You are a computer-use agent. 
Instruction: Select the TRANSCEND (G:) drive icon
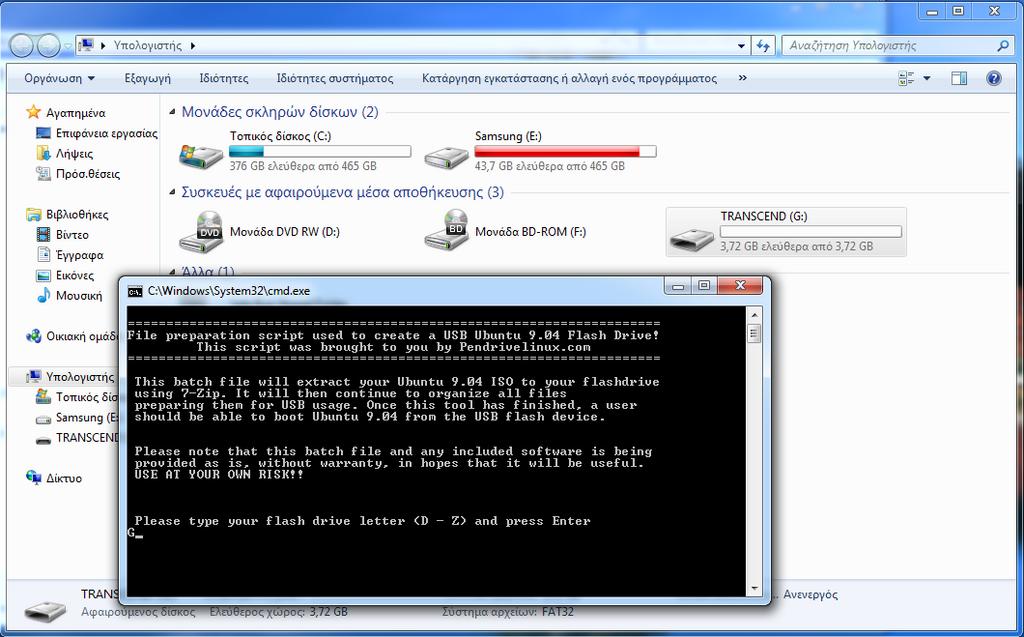point(692,238)
